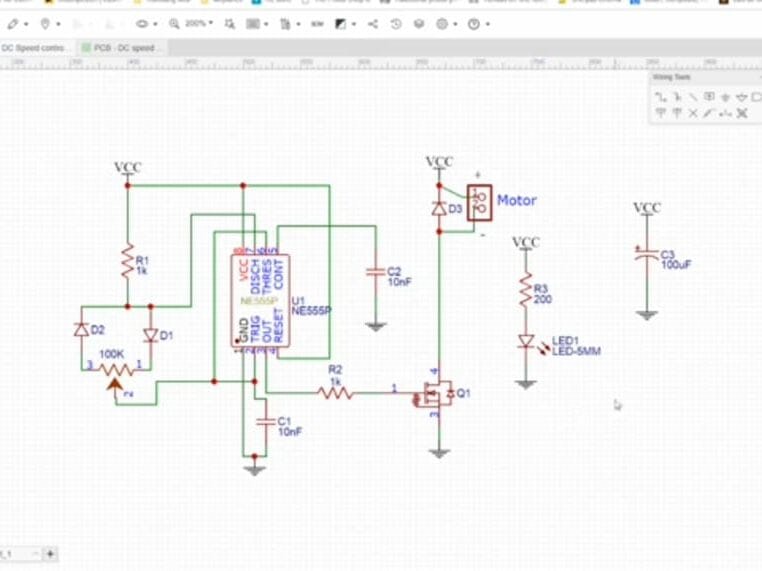Select the No Connect flag X tool
This screenshot has height=571, width=762.
coord(693,113)
